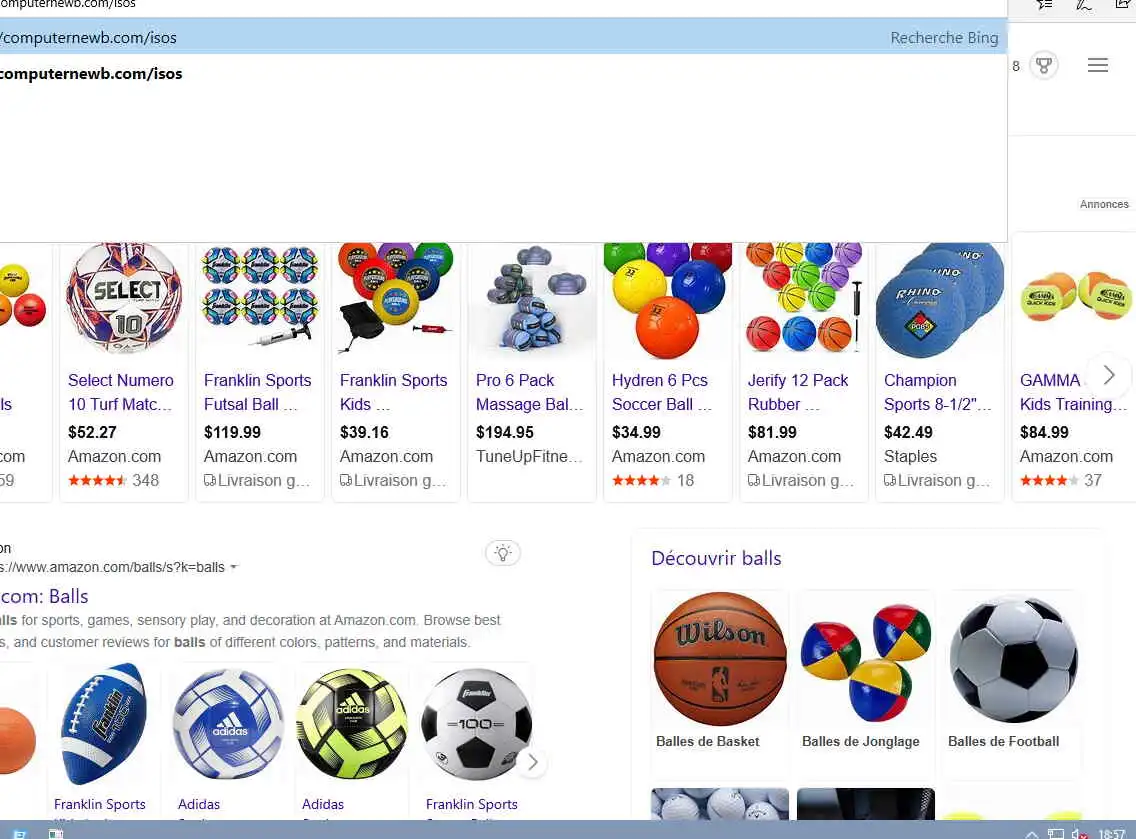Expand the Amazon URL dropdown arrow
The image size is (1136, 839).
click(233, 567)
